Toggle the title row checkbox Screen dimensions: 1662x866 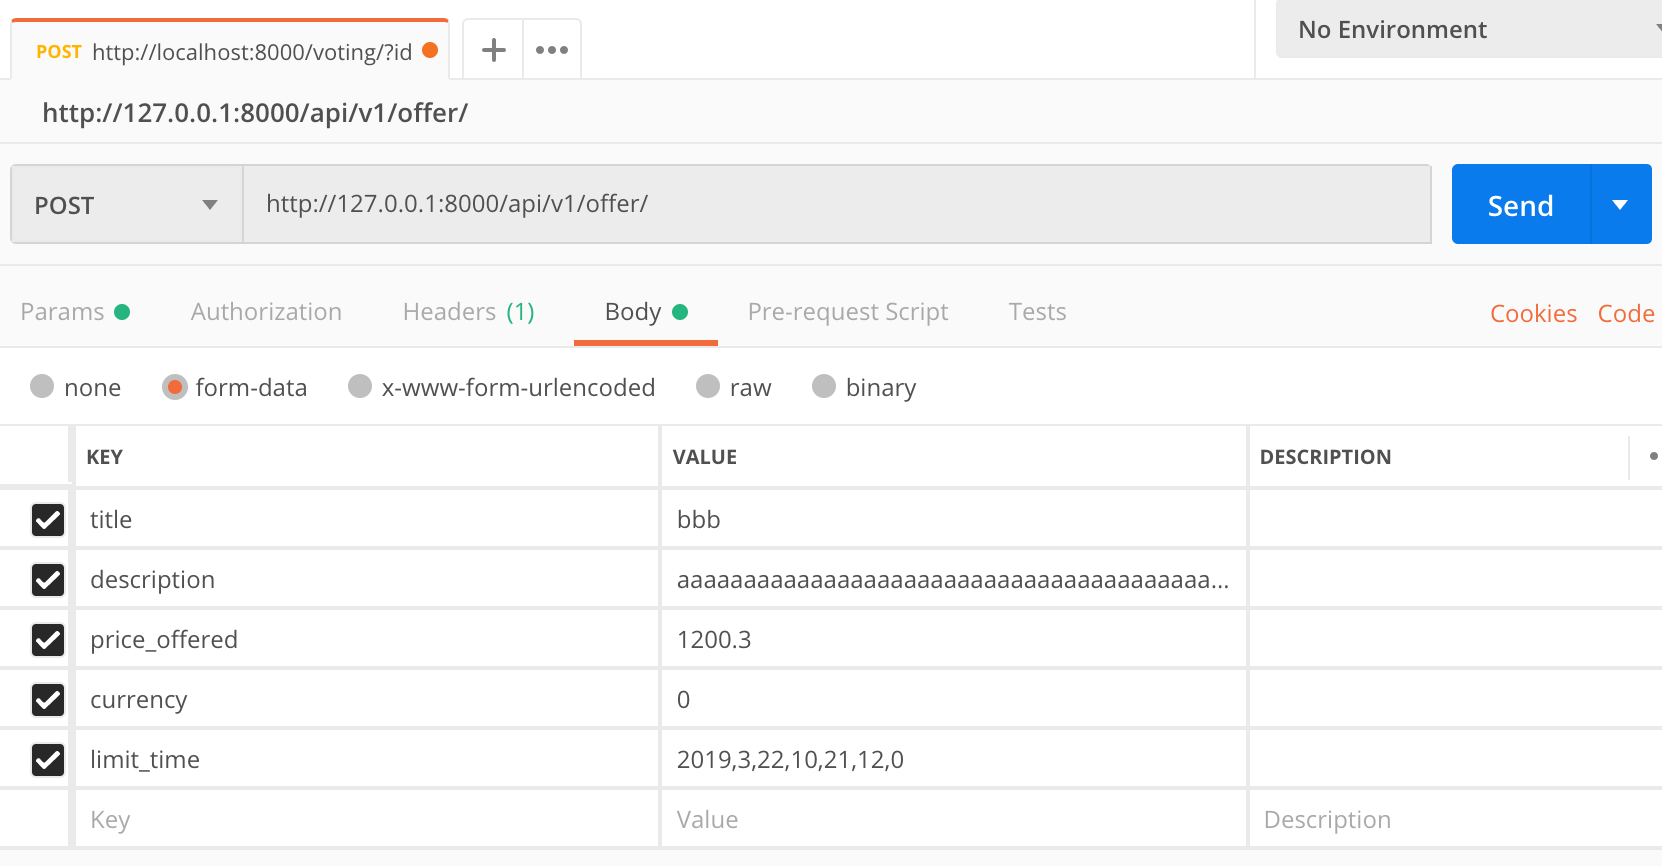[x=48, y=519]
